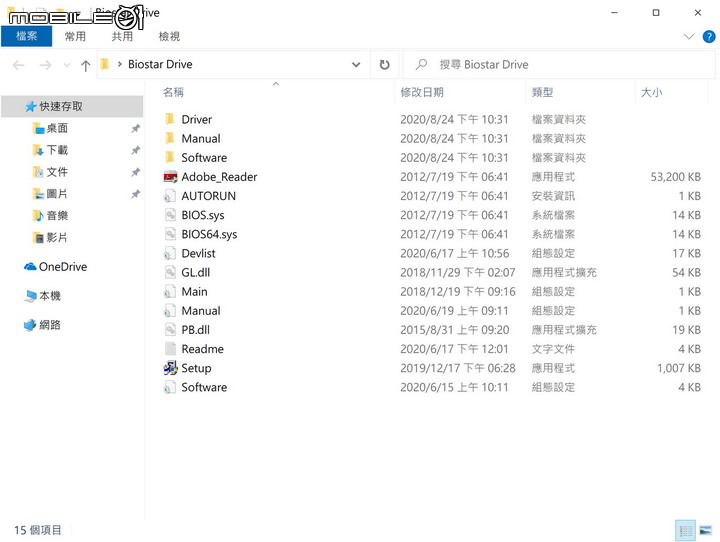Go back with the back arrow
Viewport: 720px width, 542px height.
[18, 65]
